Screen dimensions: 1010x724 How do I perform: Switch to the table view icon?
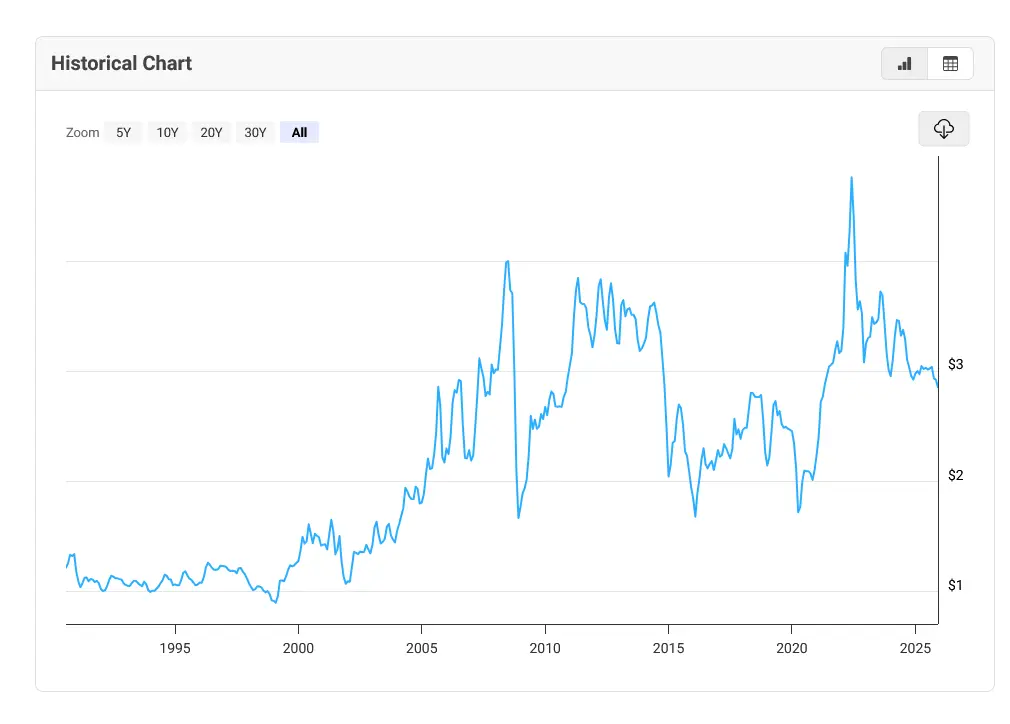950,64
